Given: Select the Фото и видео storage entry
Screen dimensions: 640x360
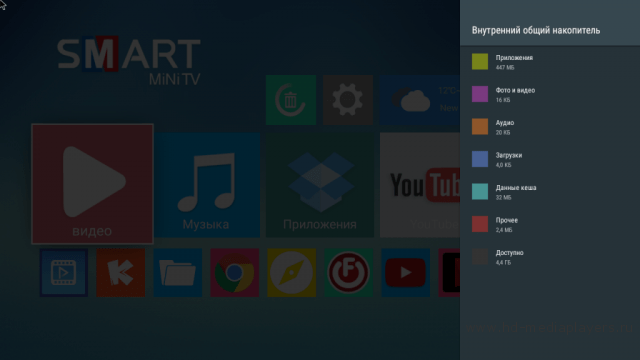Looking at the screenshot, I should 550,94.
